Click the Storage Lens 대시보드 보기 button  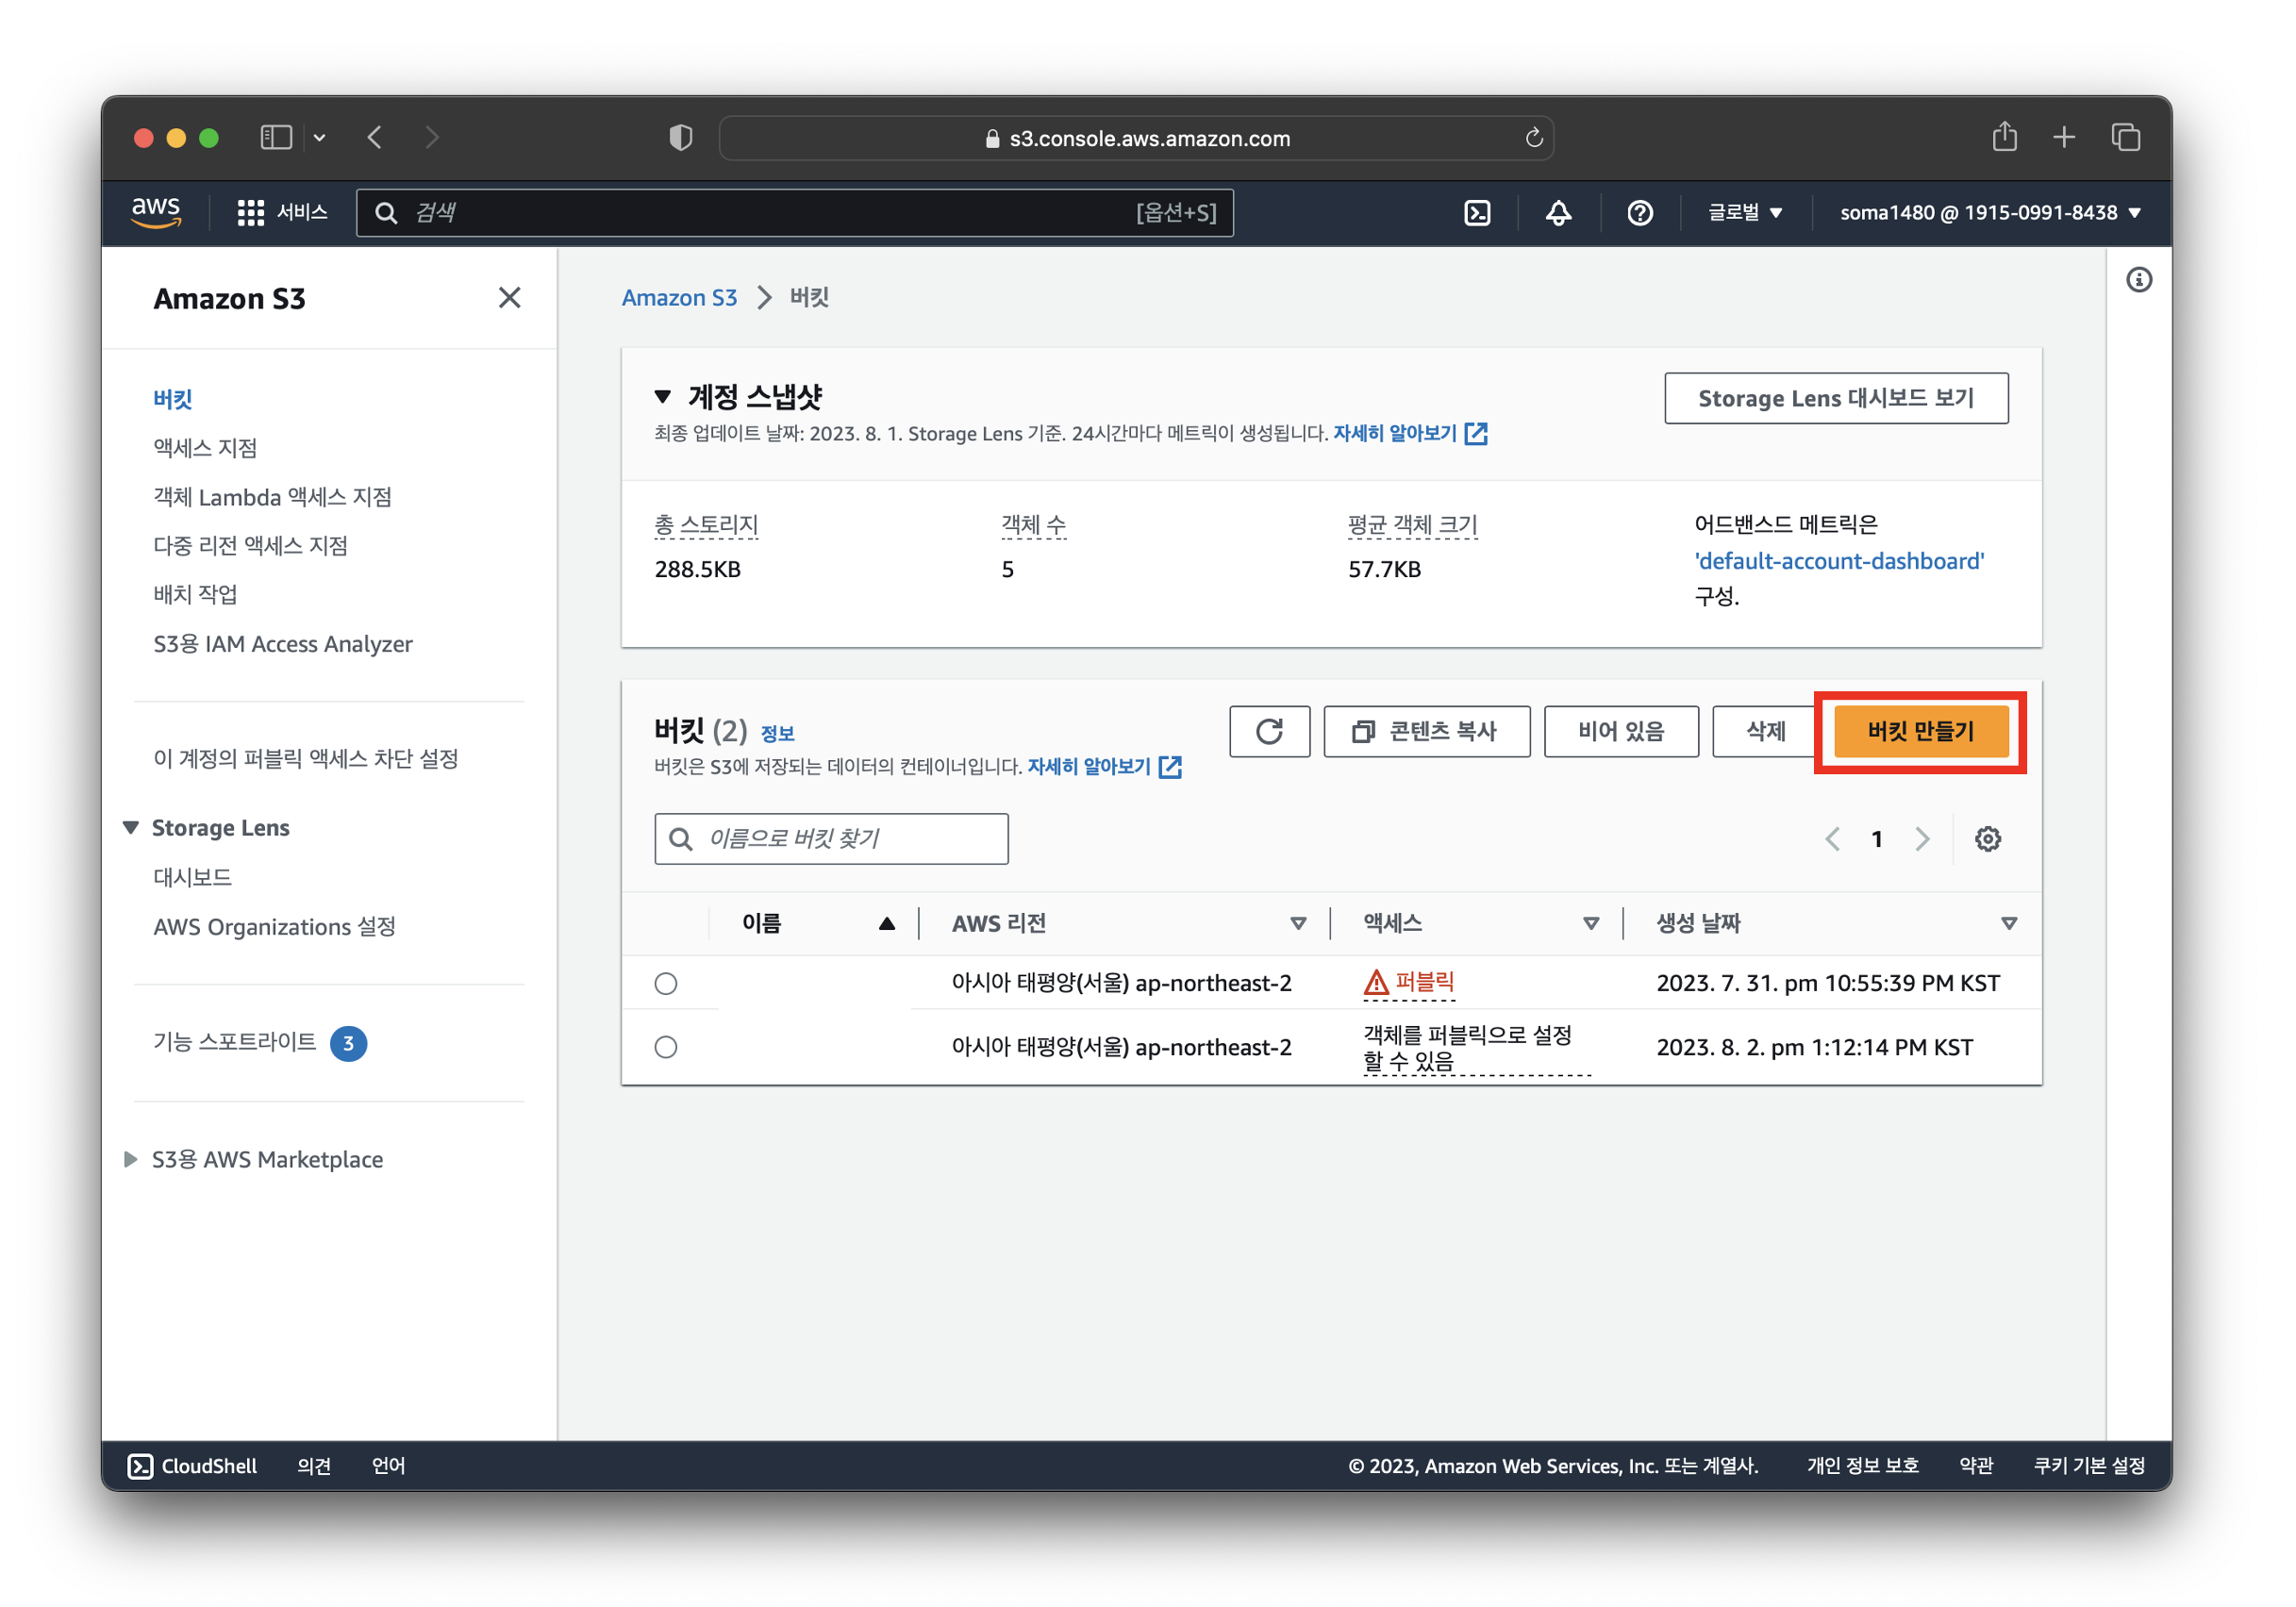pyautogui.click(x=1835, y=398)
